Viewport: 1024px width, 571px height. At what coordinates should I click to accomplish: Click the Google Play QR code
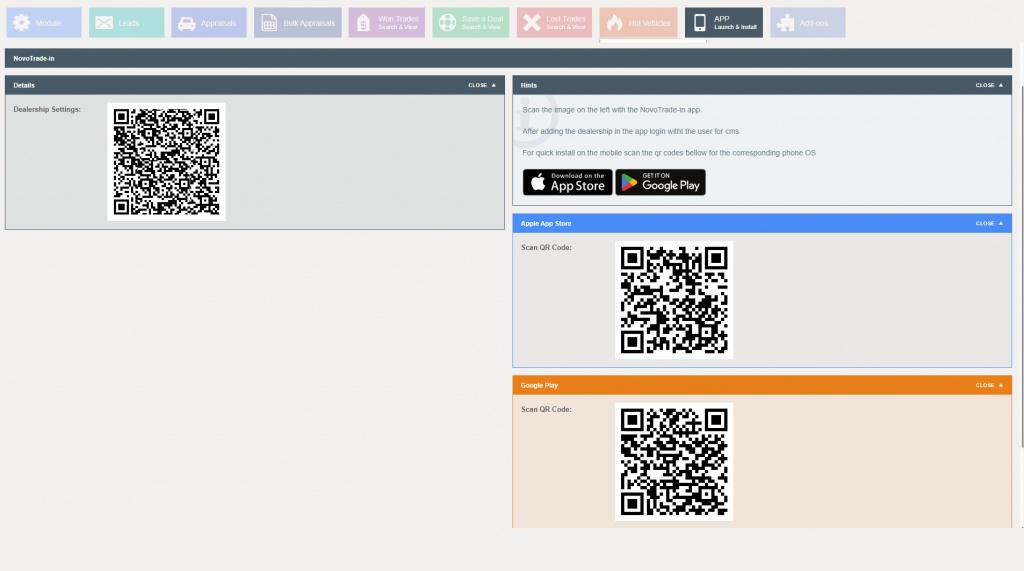(x=674, y=462)
